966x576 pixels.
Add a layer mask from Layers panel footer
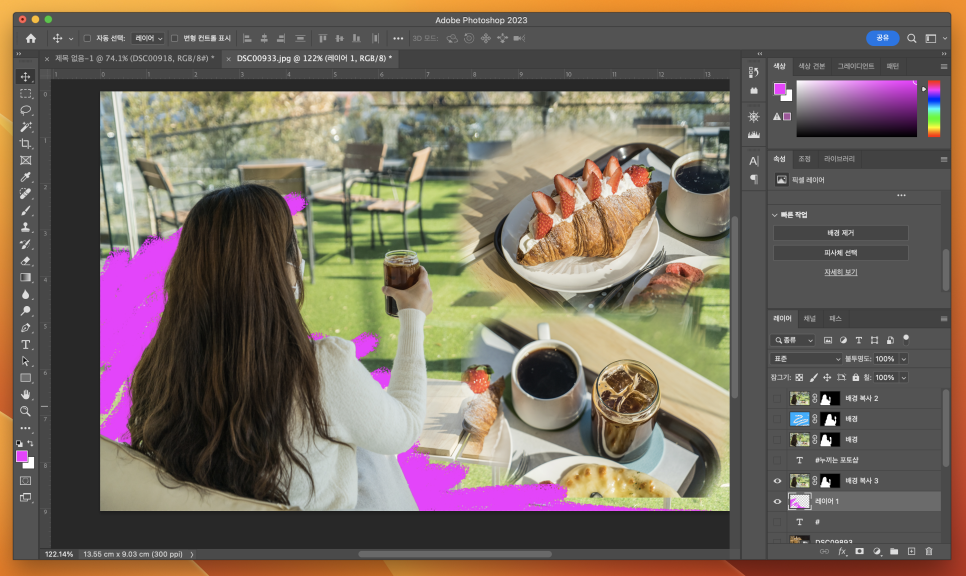tap(859, 551)
